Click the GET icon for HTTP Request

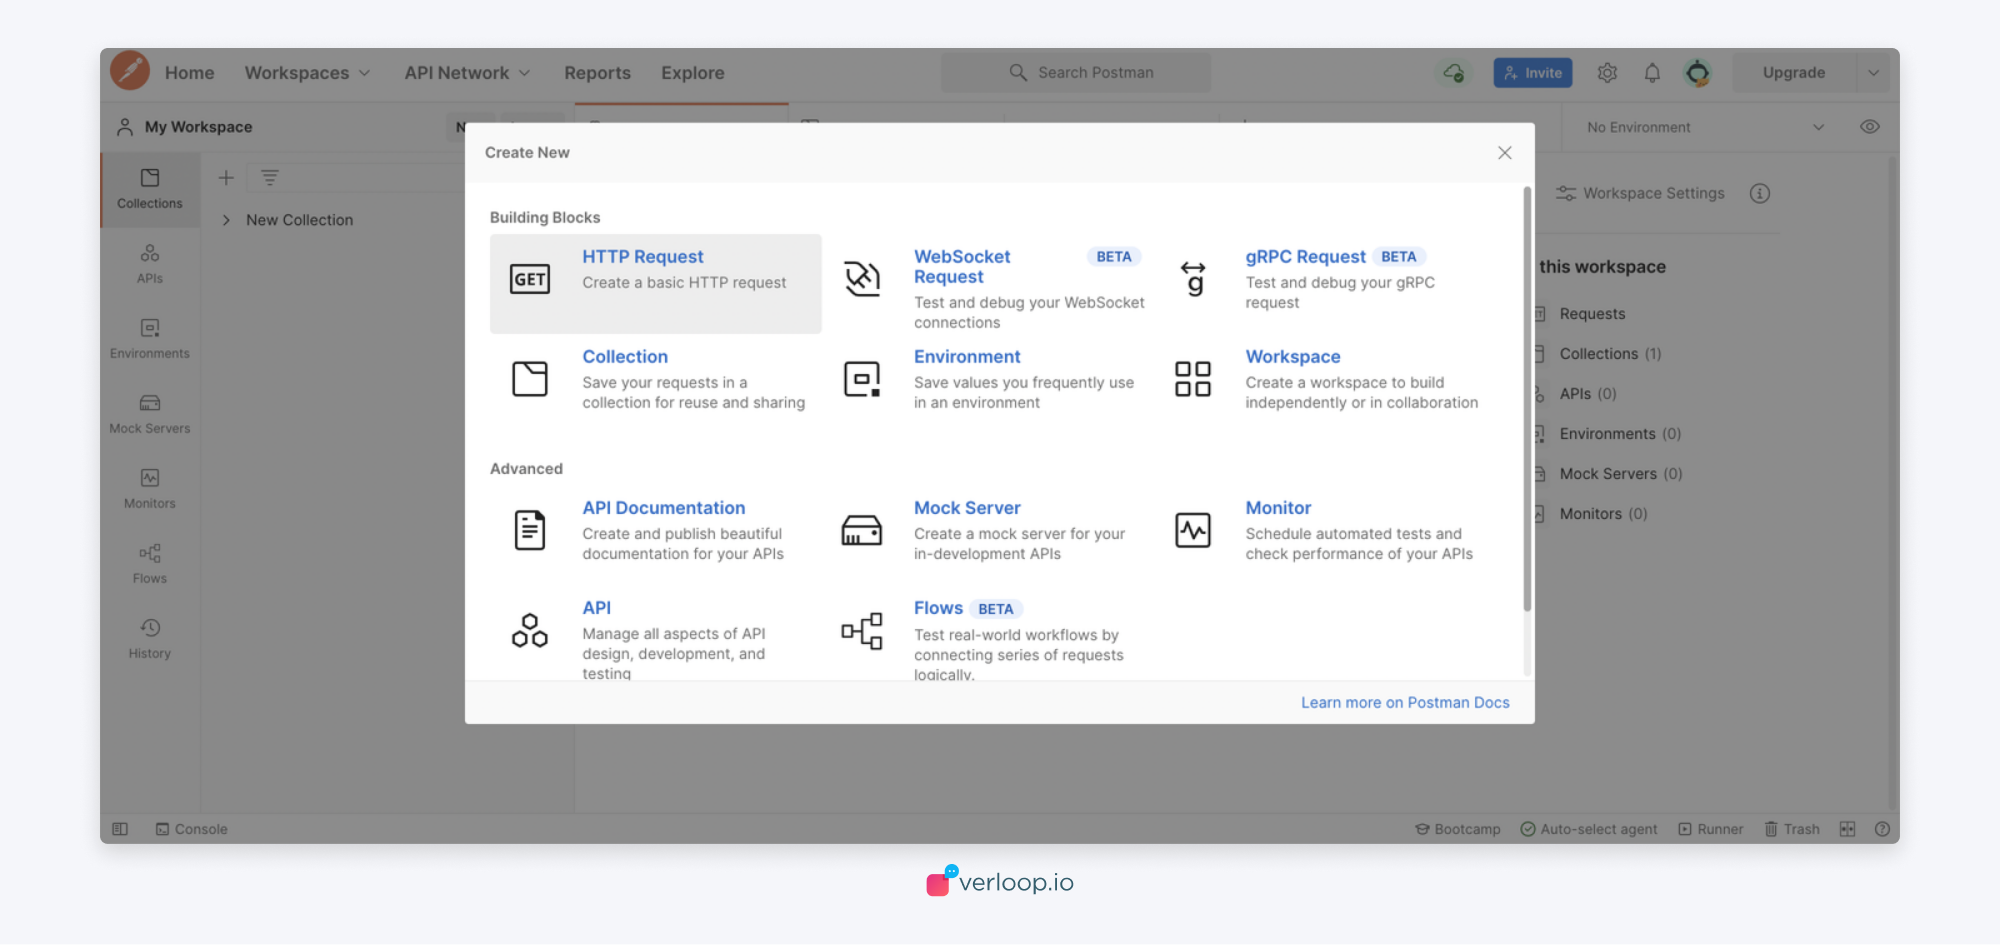point(530,279)
